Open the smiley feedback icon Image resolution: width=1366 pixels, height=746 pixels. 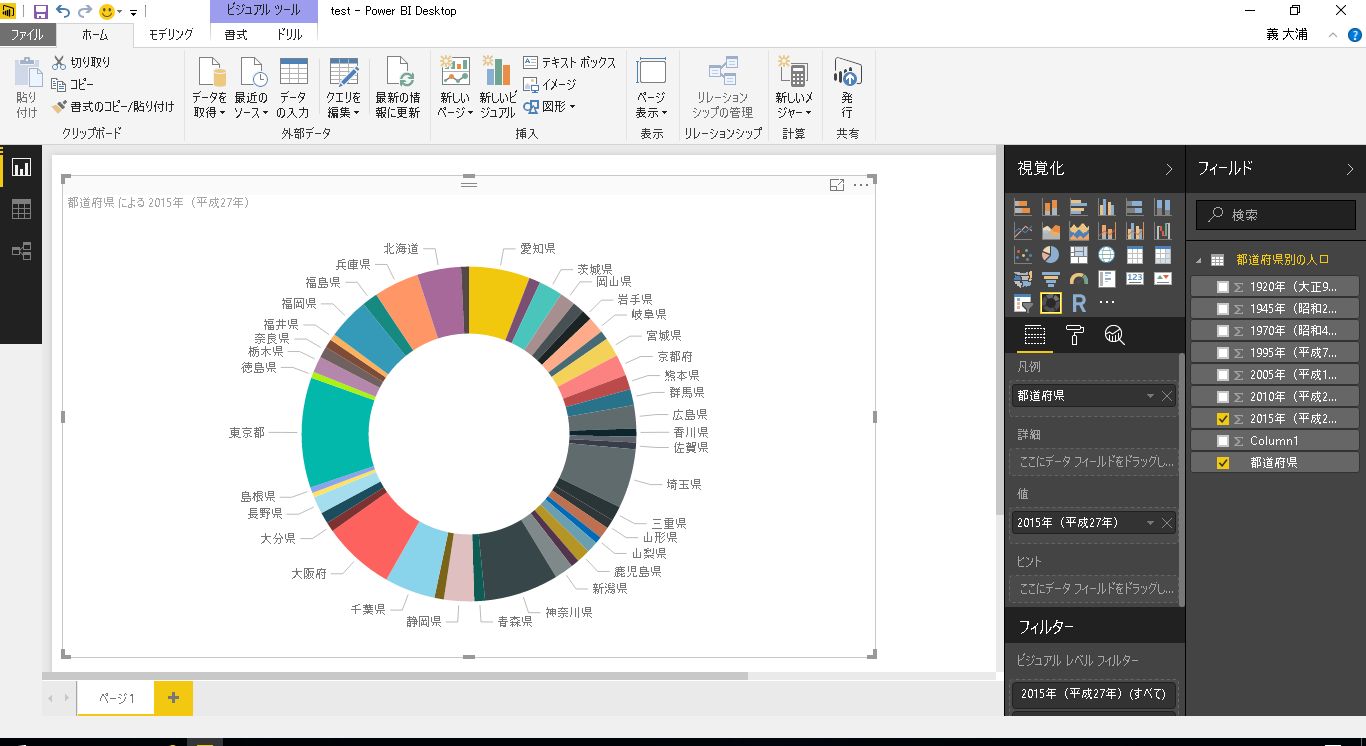click(107, 12)
